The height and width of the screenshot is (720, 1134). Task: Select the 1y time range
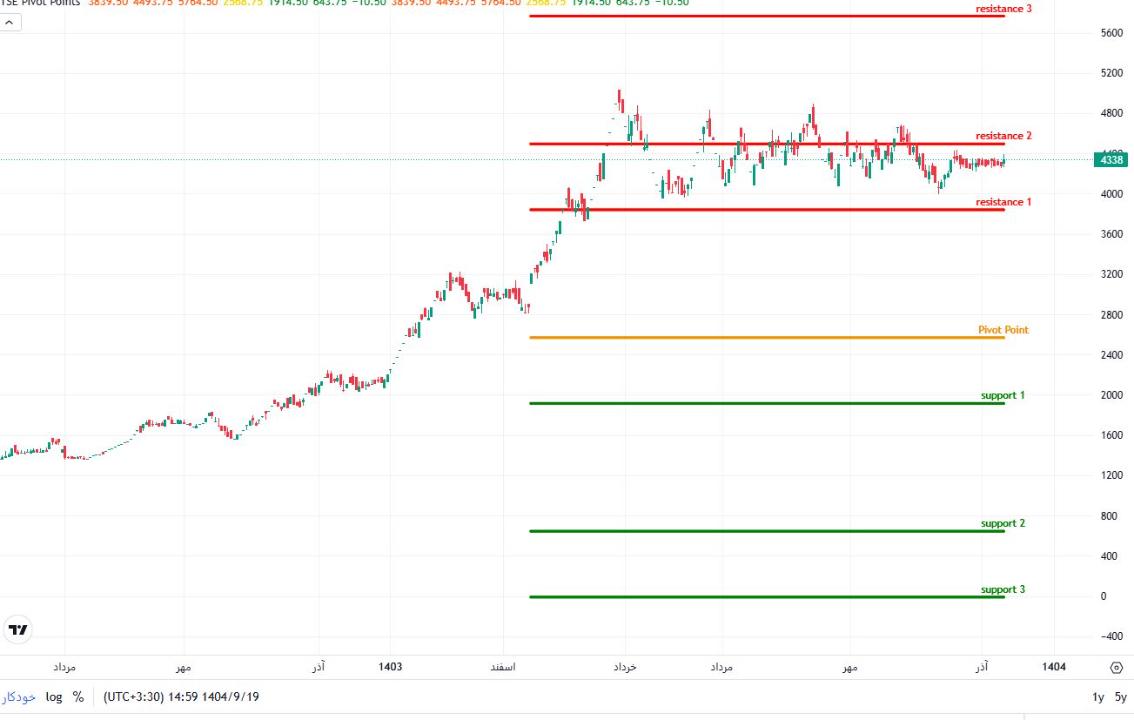[1098, 697]
